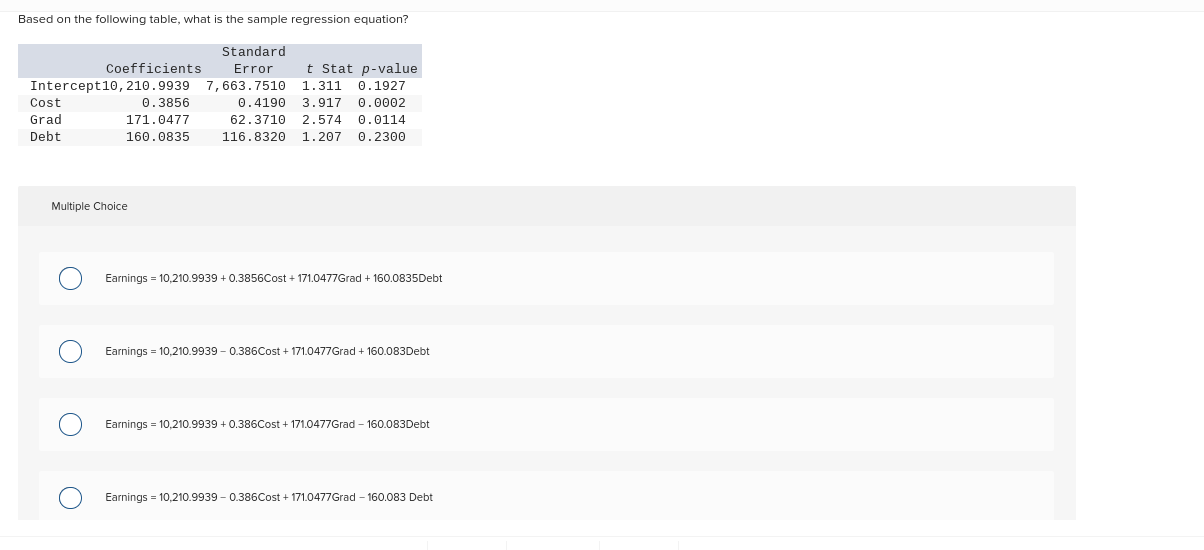Click the Debt row label
The width and height of the screenshot is (1204, 550).
(x=46, y=137)
